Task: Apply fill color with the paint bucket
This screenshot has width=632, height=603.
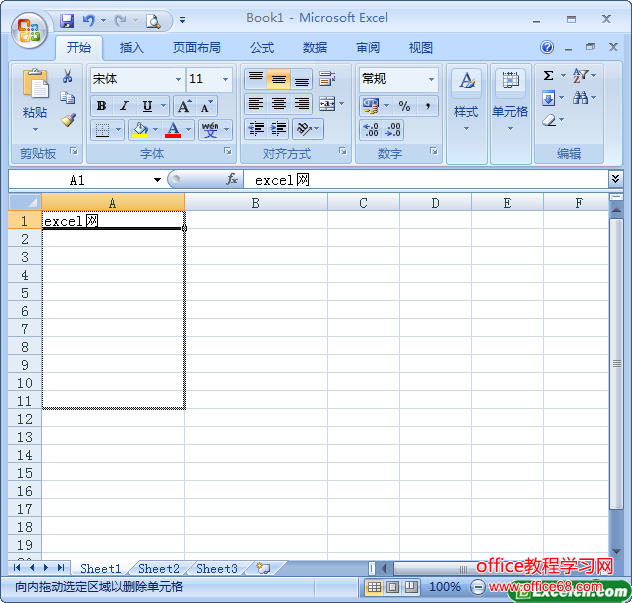Action: point(140,130)
